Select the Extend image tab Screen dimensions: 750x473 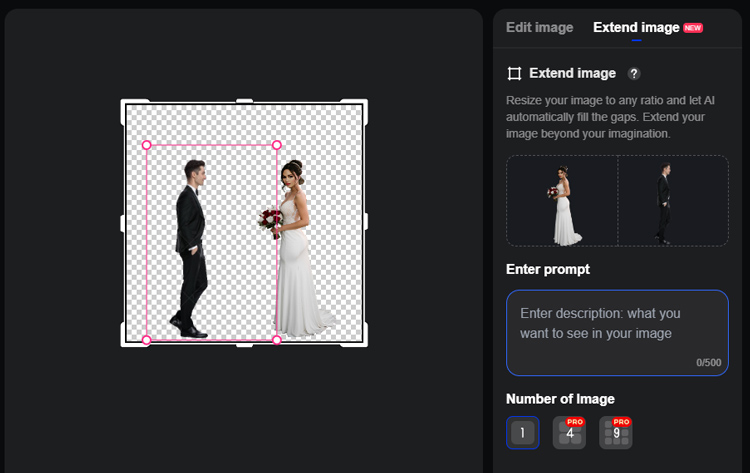(636, 28)
